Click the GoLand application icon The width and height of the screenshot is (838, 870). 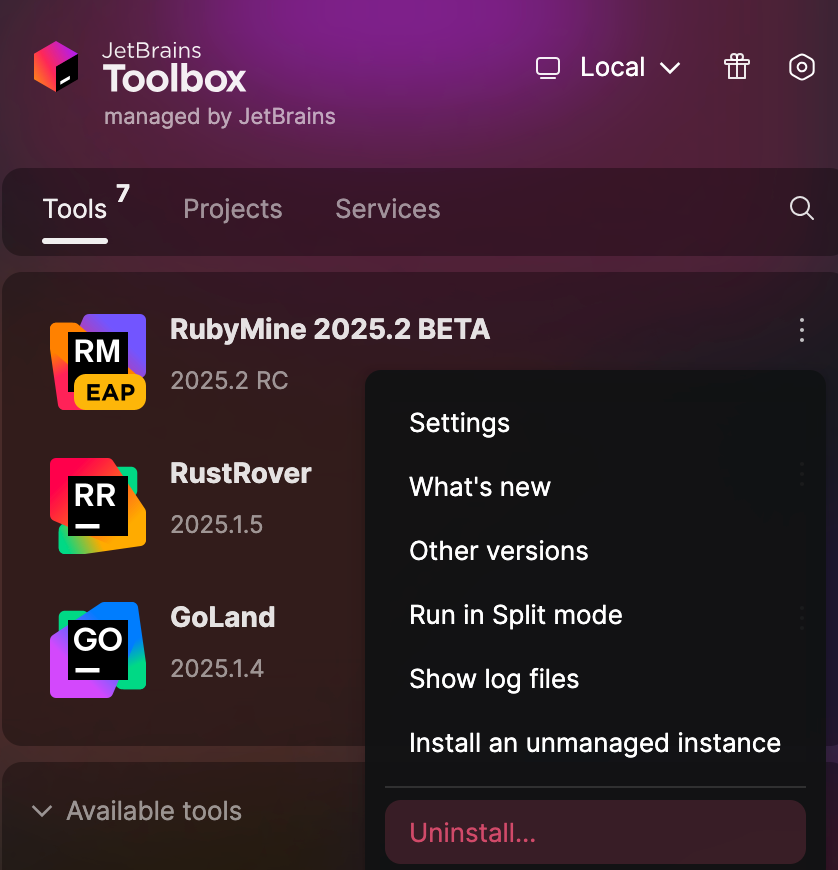point(97,649)
